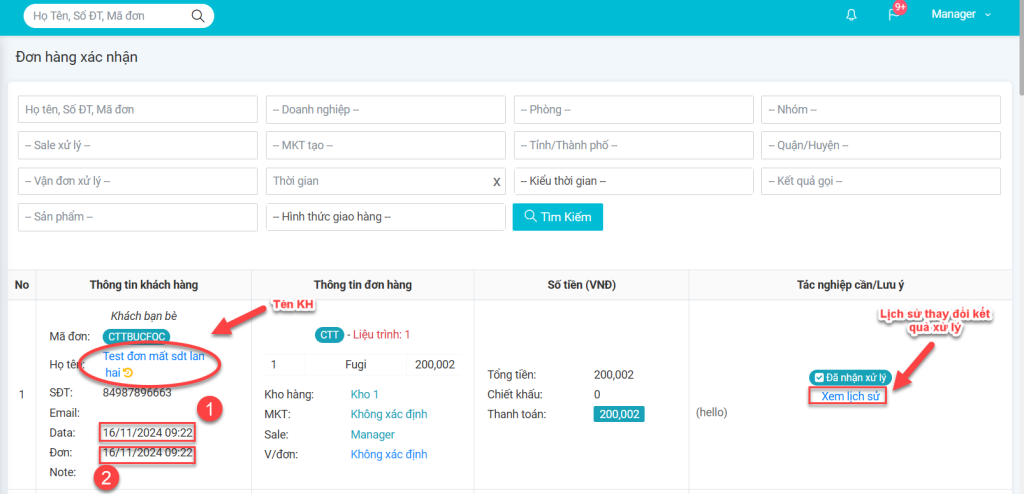Open the Xem lịch sử link
Viewport: 1024px width, 494px height.
(845, 397)
